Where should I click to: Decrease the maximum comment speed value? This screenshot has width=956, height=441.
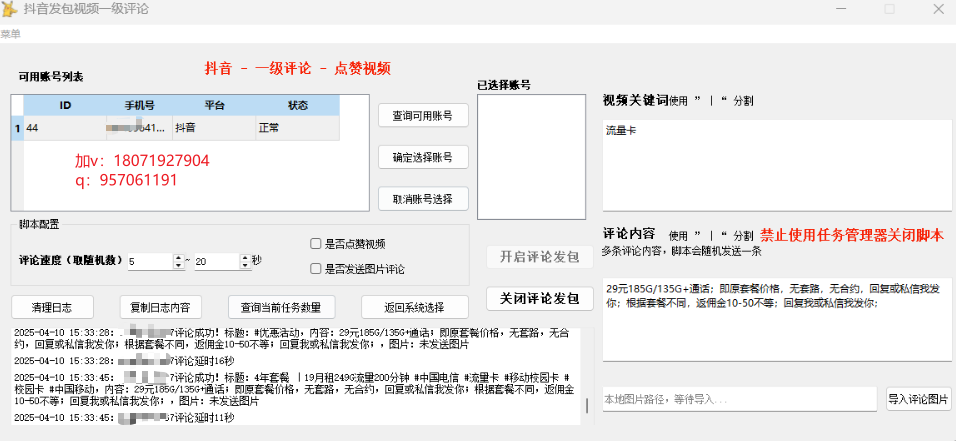coord(246,265)
